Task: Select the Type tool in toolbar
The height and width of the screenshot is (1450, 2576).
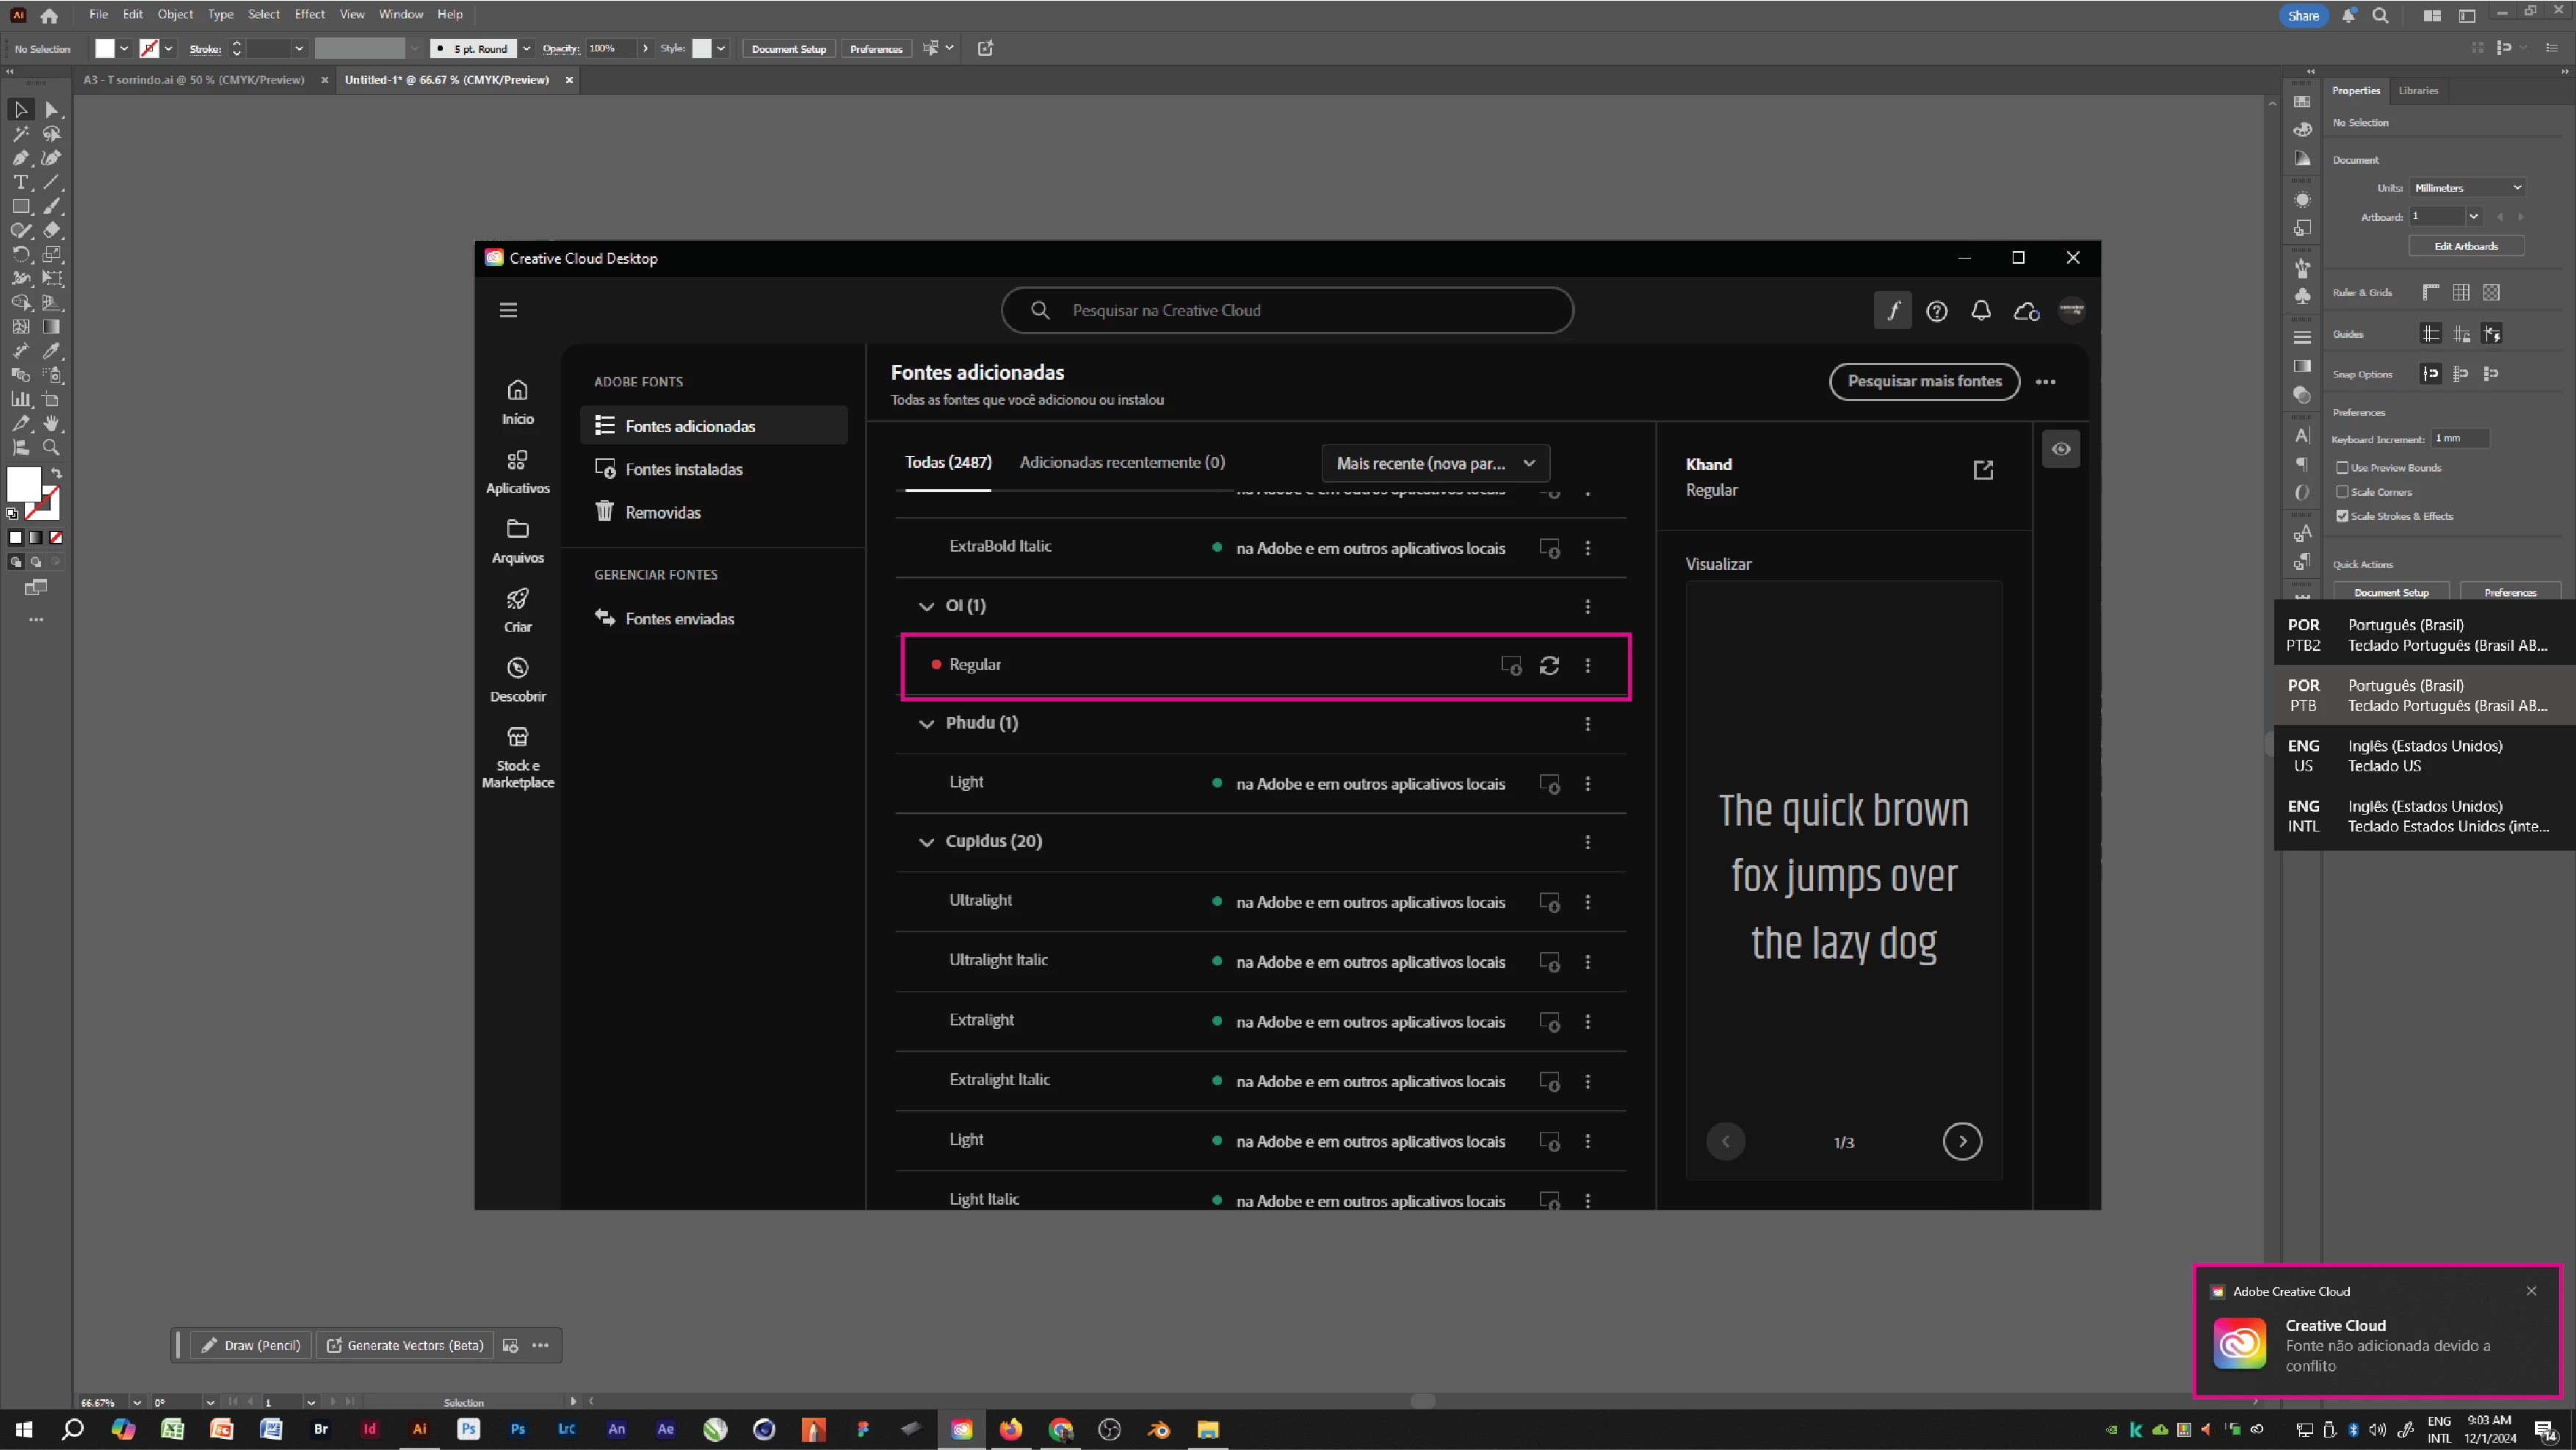Action: click(20, 182)
